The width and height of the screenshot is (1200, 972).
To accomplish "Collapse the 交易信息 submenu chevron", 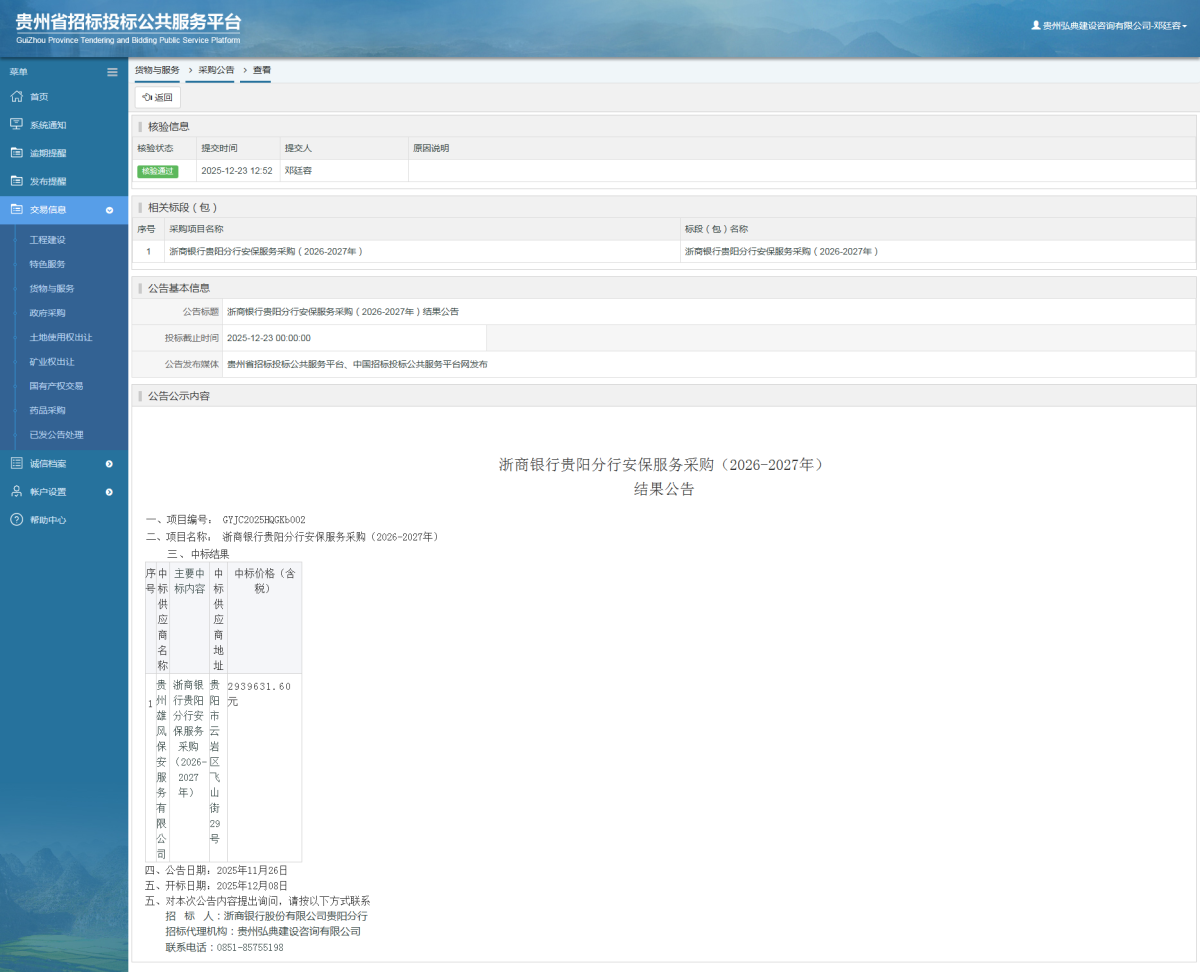I will click(x=109, y=209).
